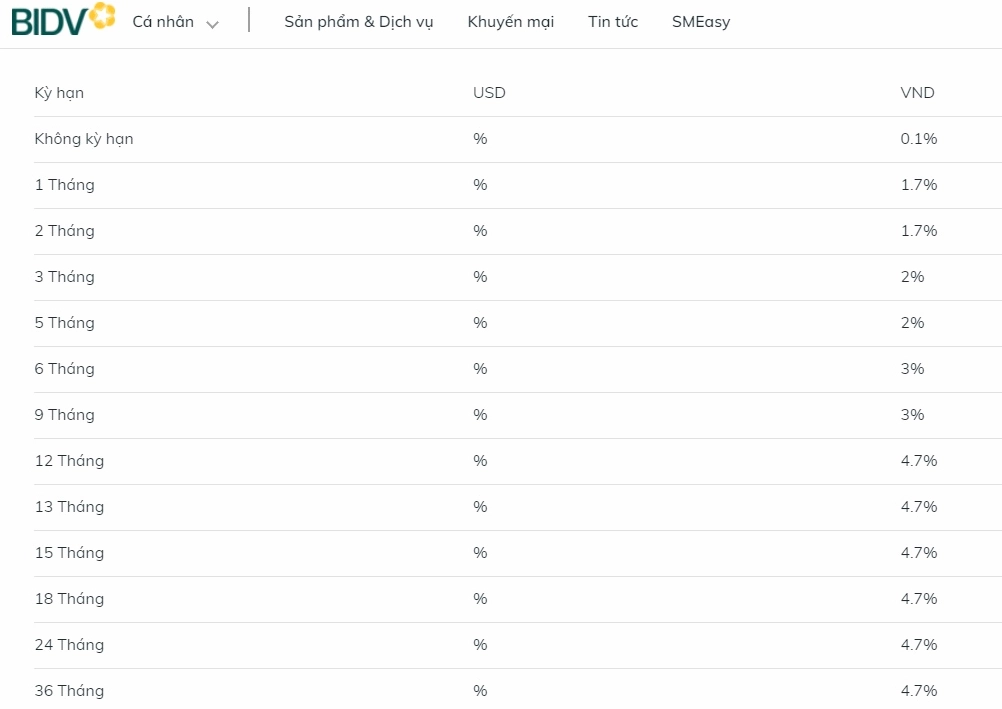Select the 3 Tháng term label
This screenshot has height=709, width=1002.
click(64, 277)
